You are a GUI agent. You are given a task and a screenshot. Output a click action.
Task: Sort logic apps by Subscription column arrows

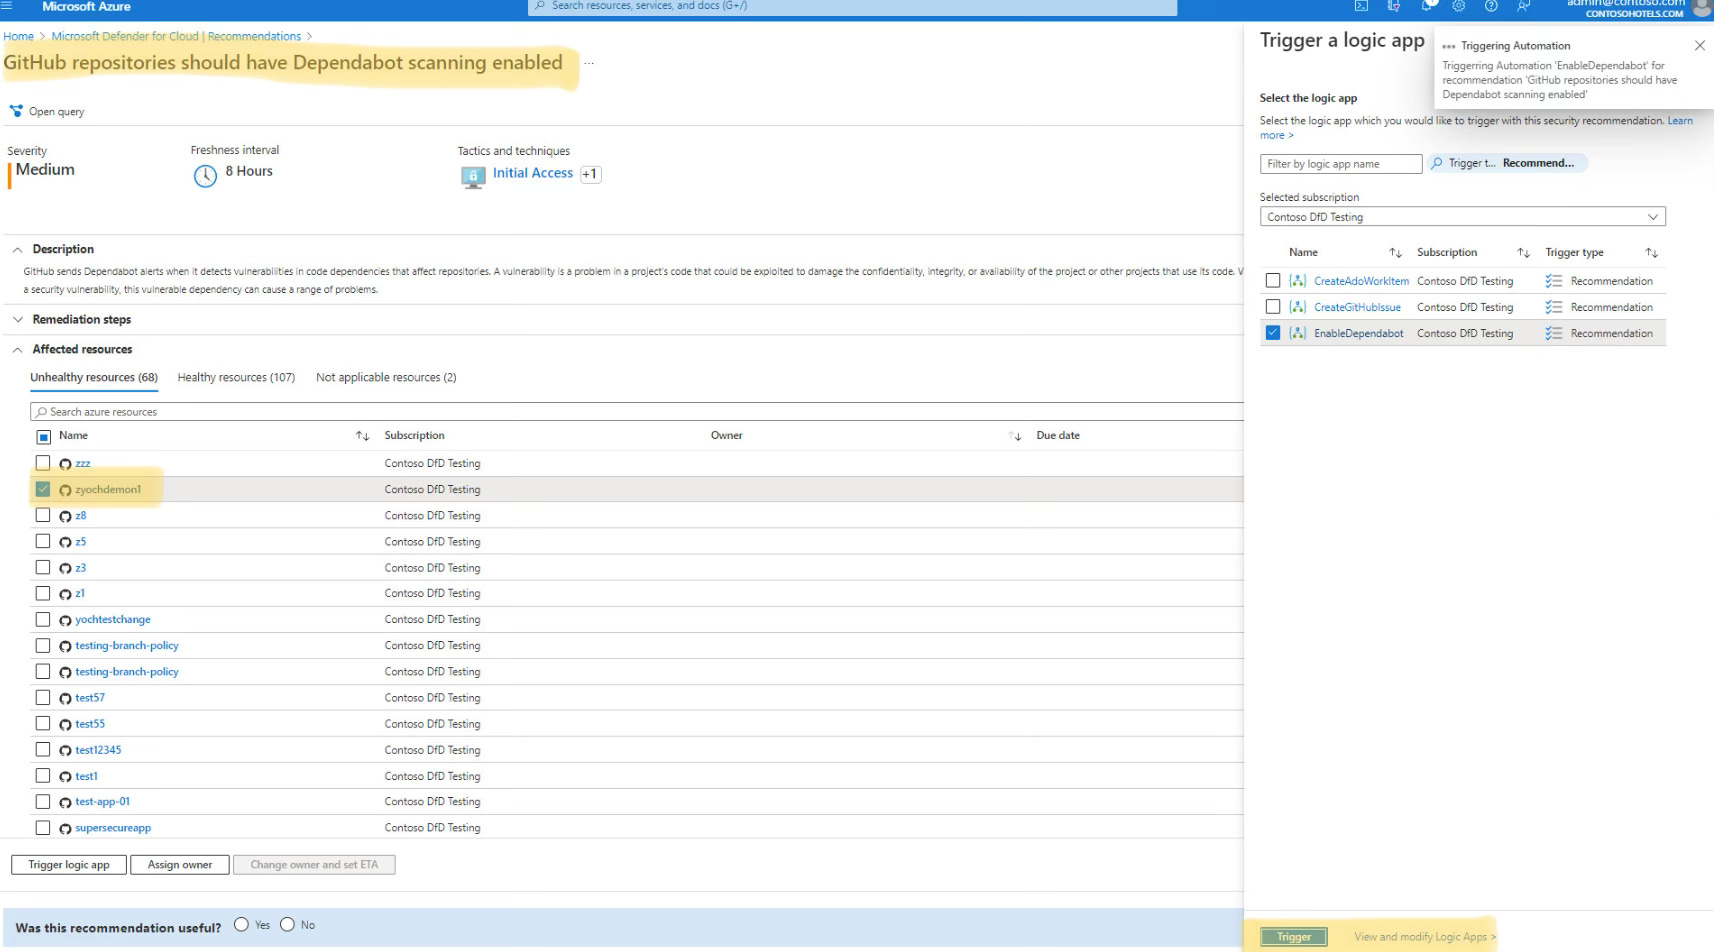1523,253
